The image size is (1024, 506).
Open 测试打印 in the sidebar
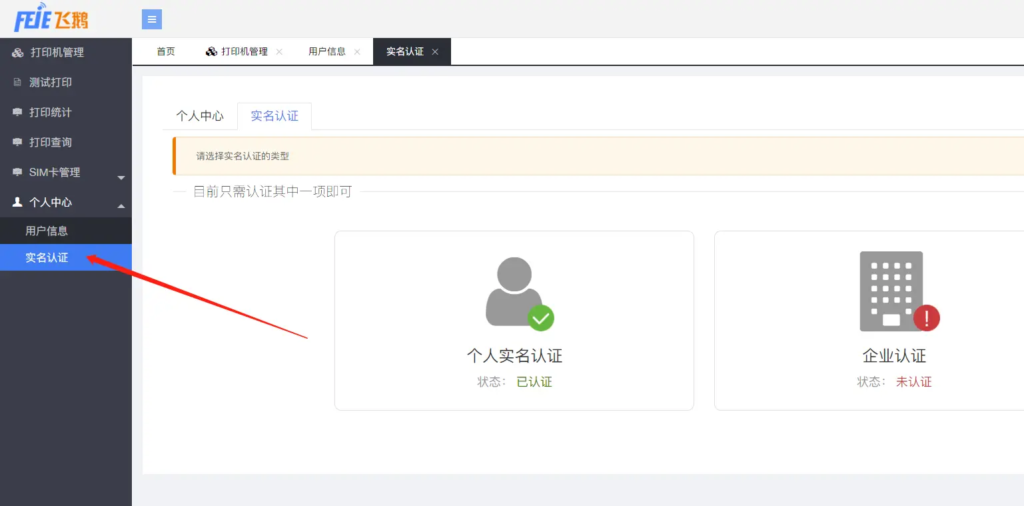tap(50, 82)
